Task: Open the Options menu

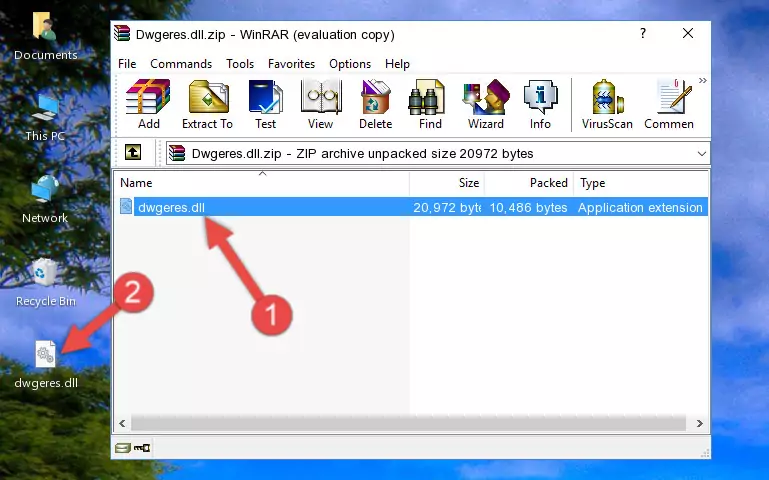Action: [350, 64]
